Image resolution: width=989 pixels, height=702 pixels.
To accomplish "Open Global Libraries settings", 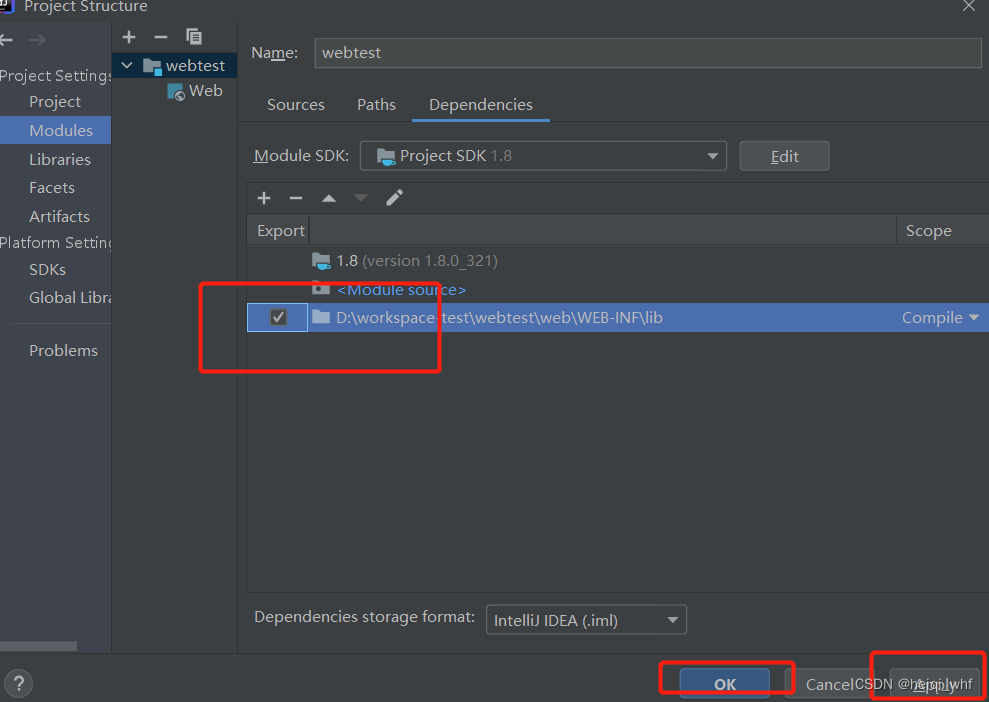I will 70,297.
